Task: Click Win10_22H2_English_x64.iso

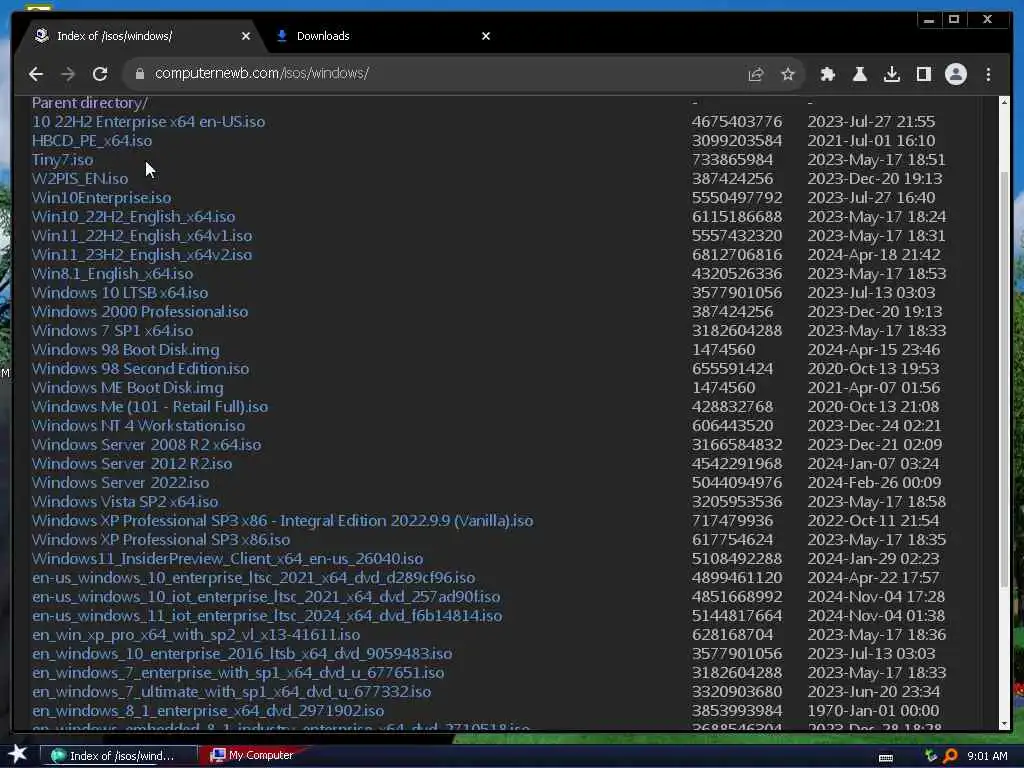Action: coord(134,216)
